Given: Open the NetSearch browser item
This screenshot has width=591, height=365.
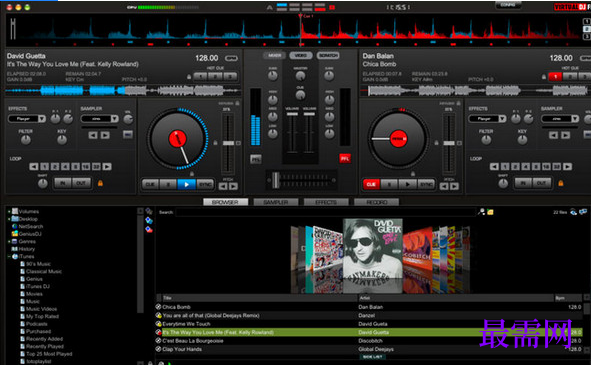Looking at the screenshot, I should [31, 226].
